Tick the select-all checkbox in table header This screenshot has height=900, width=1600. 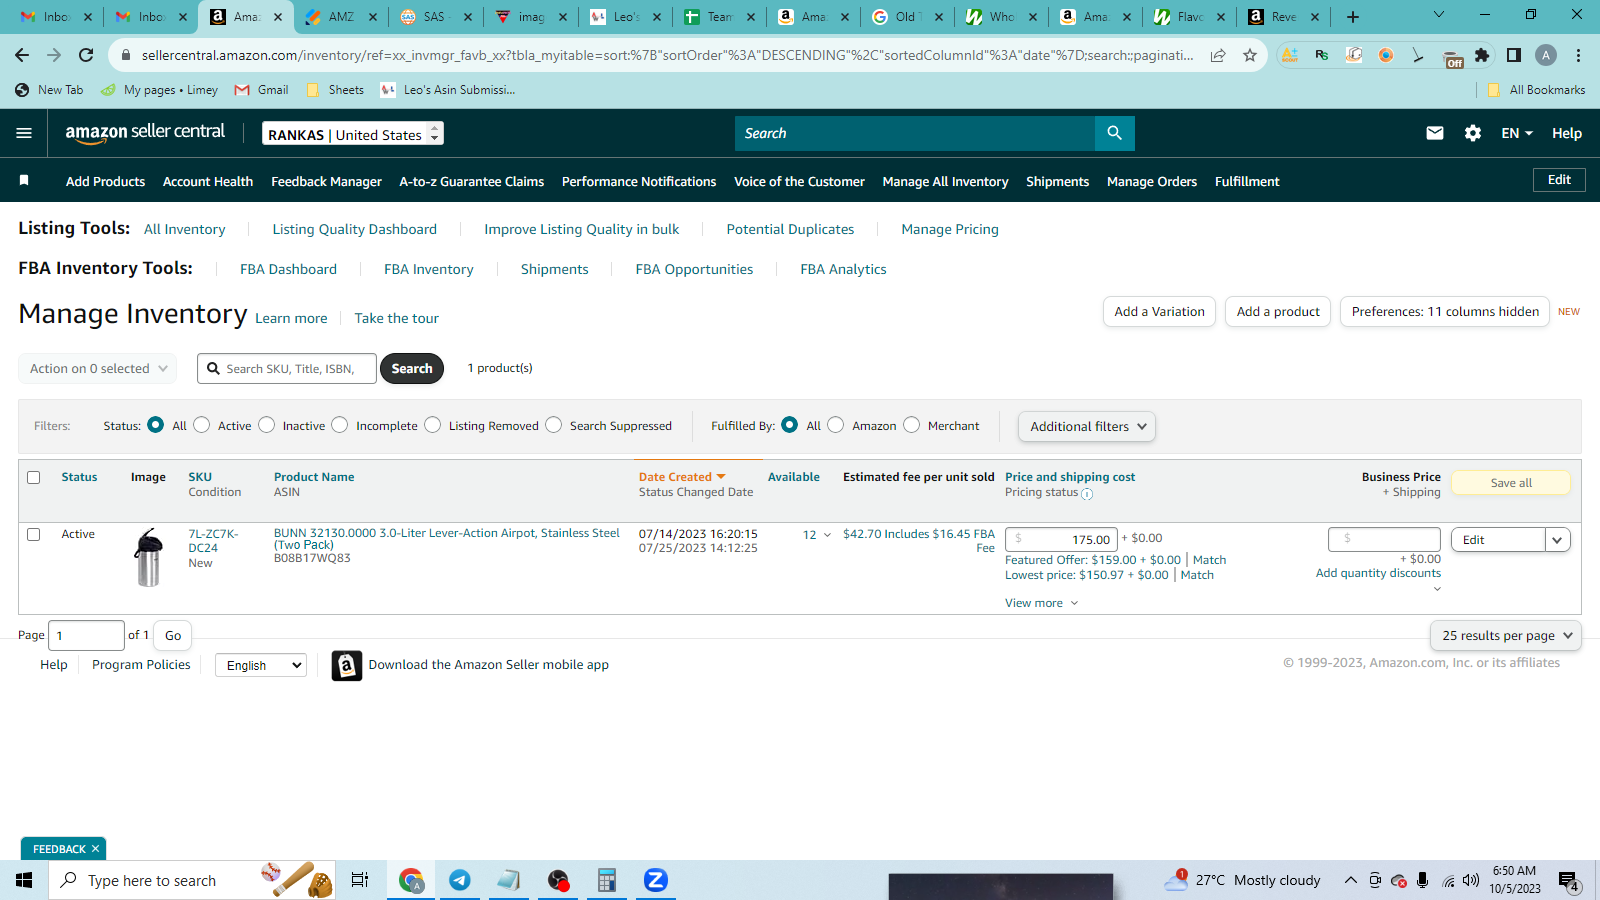pyautogui.click(x=34, y=478)
